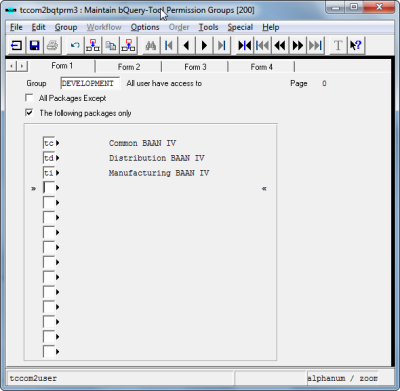Click the insert record toolbar icon
The image size is (400, 391).
93,45
